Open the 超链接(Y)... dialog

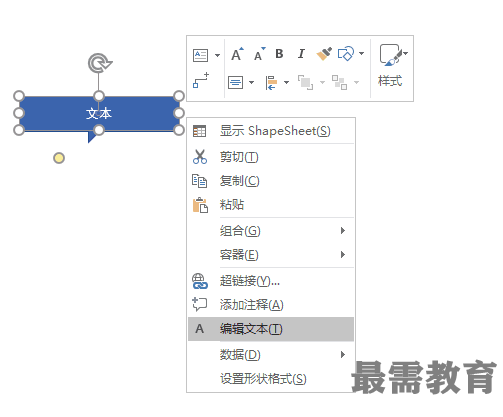(271, 281)
